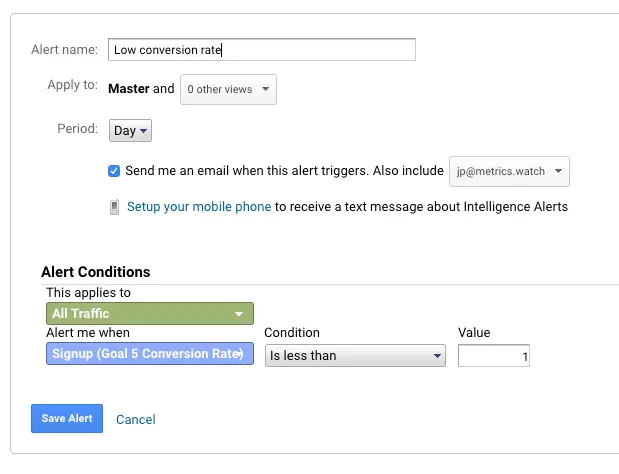Expand the Period 'Day' dropdown
This screenshot has width=619, height=474.
(130, 130)
